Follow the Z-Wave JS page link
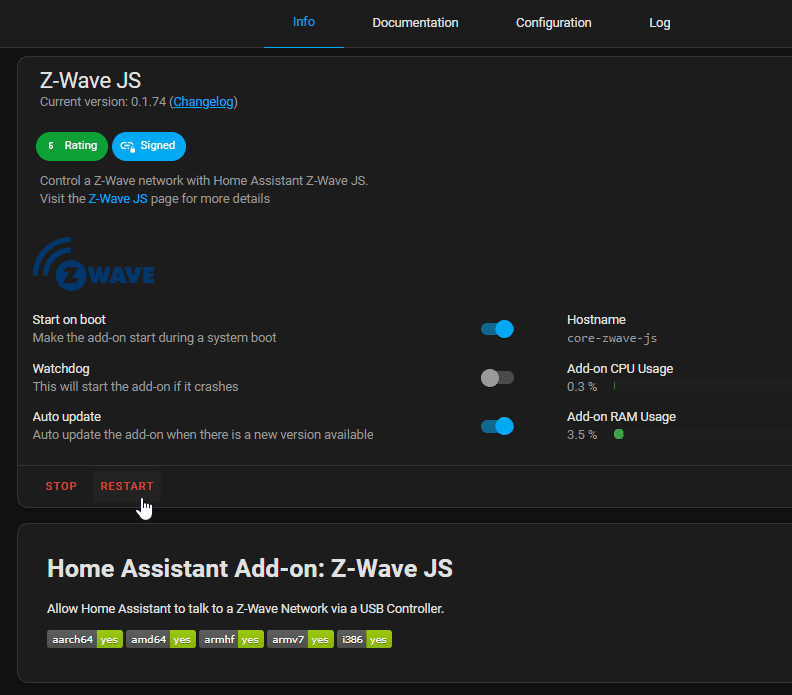Image resolution: width=792 pixels, height=695 pixels. [118, 198]
